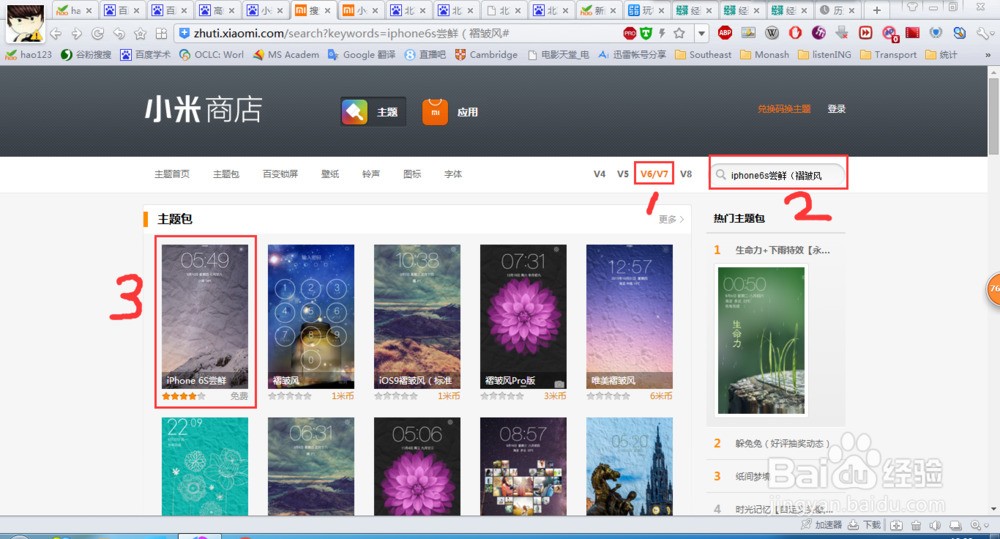
Task: Open the 百变锁屏 menu item
Action: tap(280, 174)
